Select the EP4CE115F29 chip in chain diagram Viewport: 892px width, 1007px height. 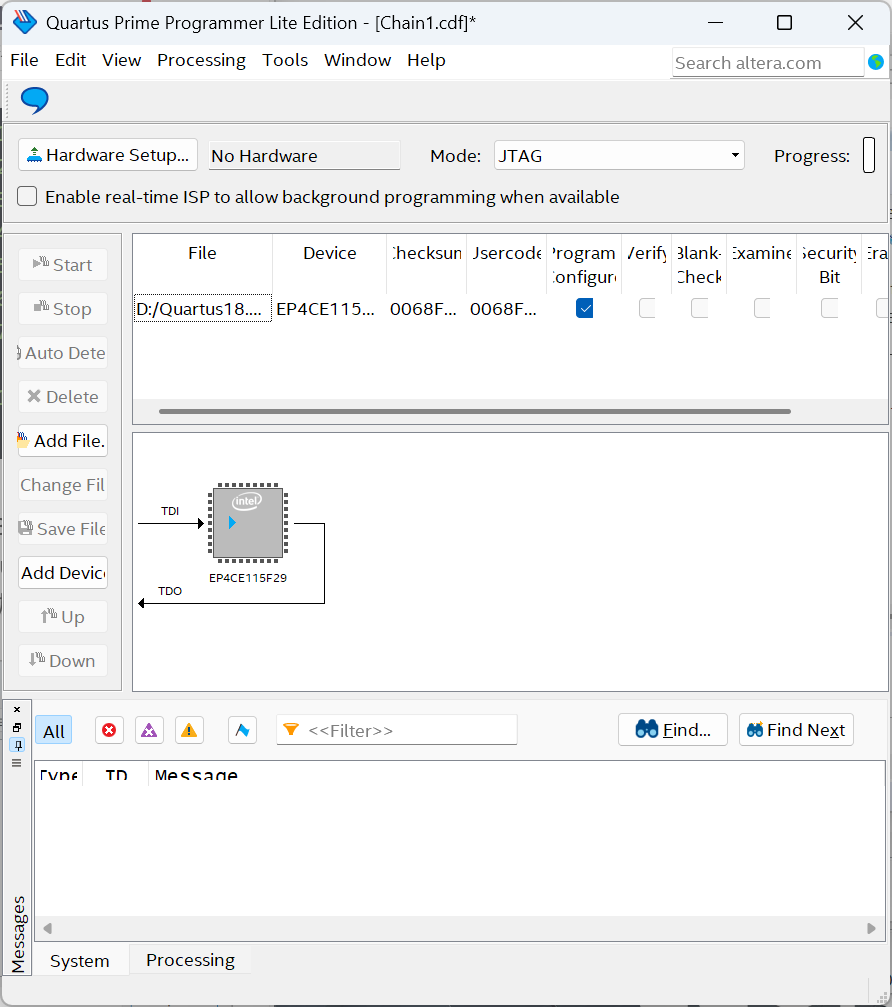click(248, 523)
